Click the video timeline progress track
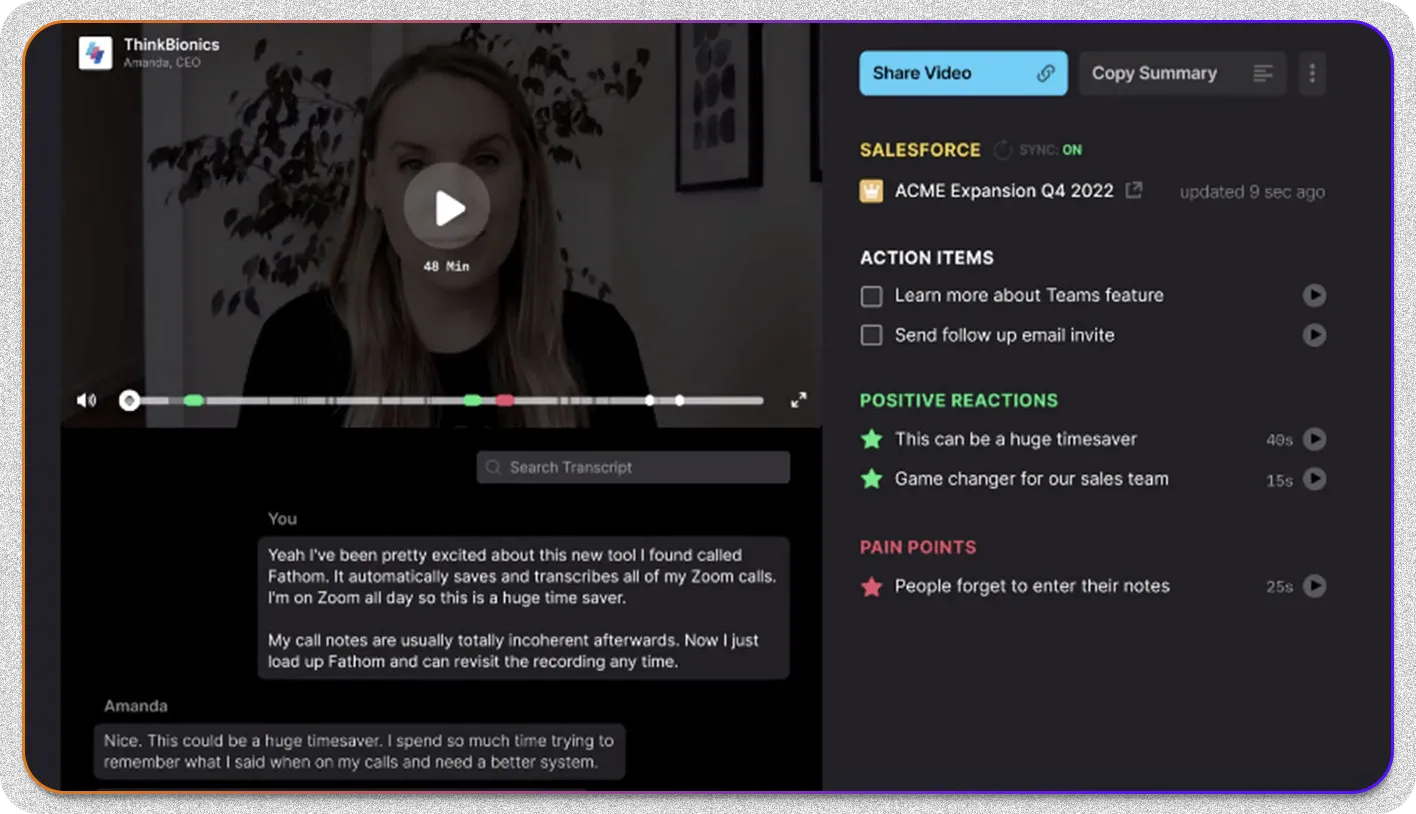Screen dimensions: 1416x814 441,401
